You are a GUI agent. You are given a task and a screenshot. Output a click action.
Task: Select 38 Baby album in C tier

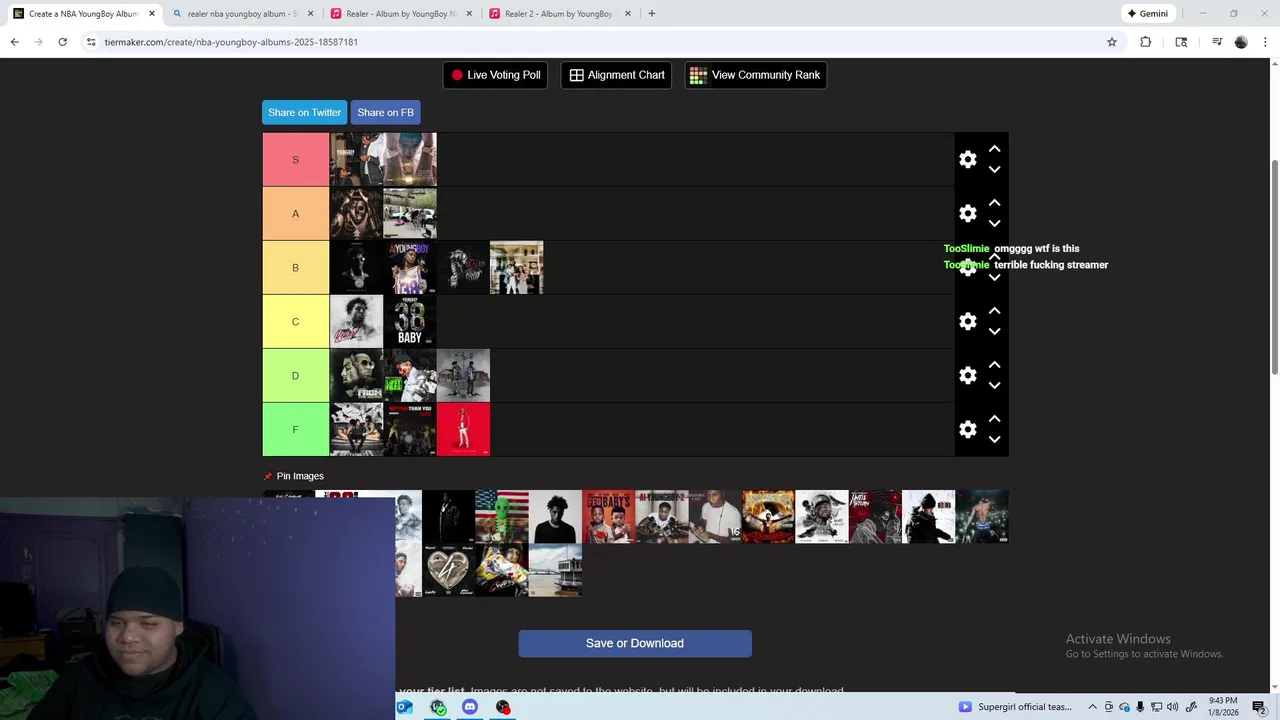(x=410, y=322)
